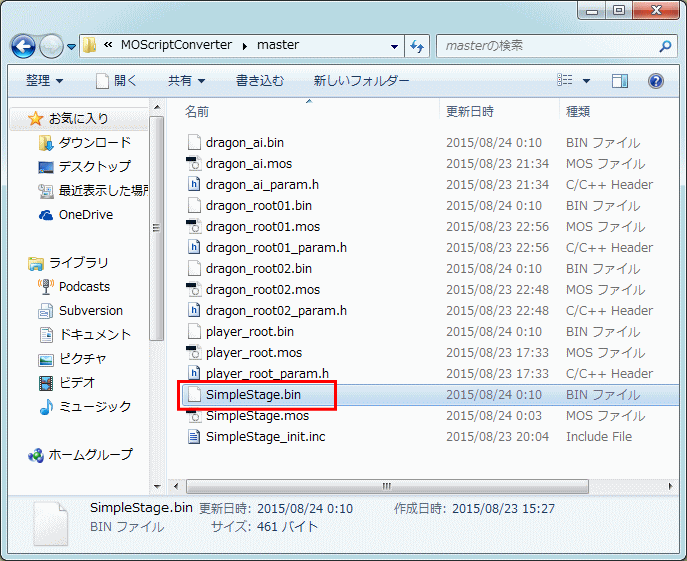Viewport: 687px width, 561px height.
Task: Open the recent locations arrow beside Forward
Action: (x=72, y=46)
